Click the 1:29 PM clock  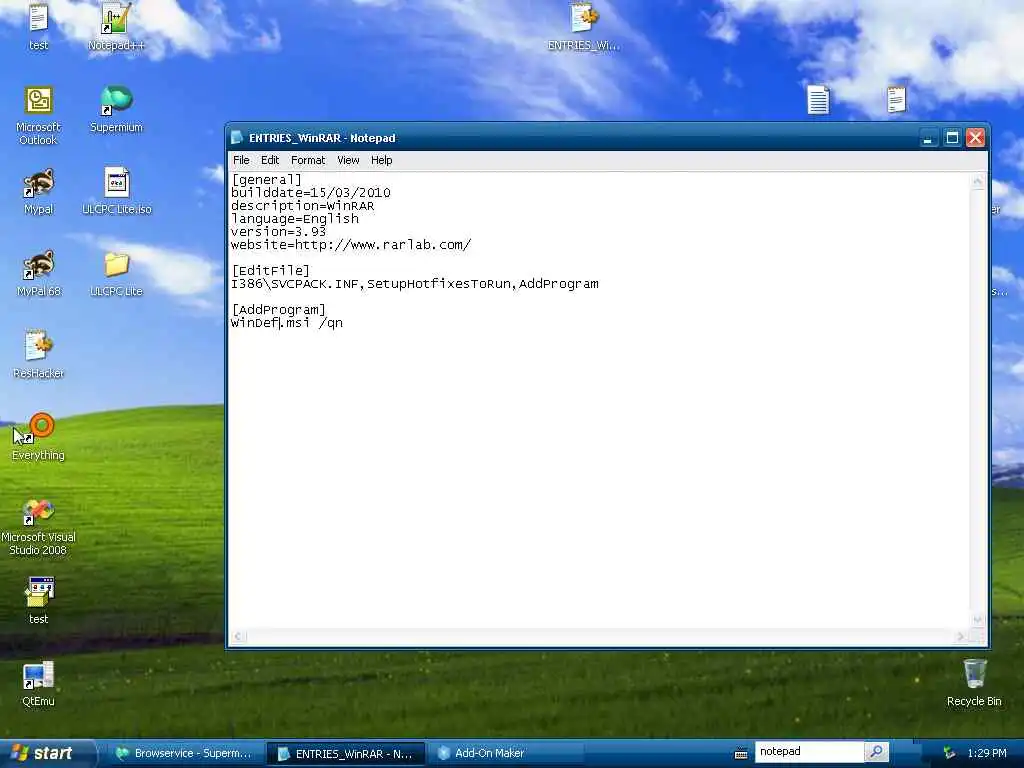pyautogui.click(x=987, y=753)
